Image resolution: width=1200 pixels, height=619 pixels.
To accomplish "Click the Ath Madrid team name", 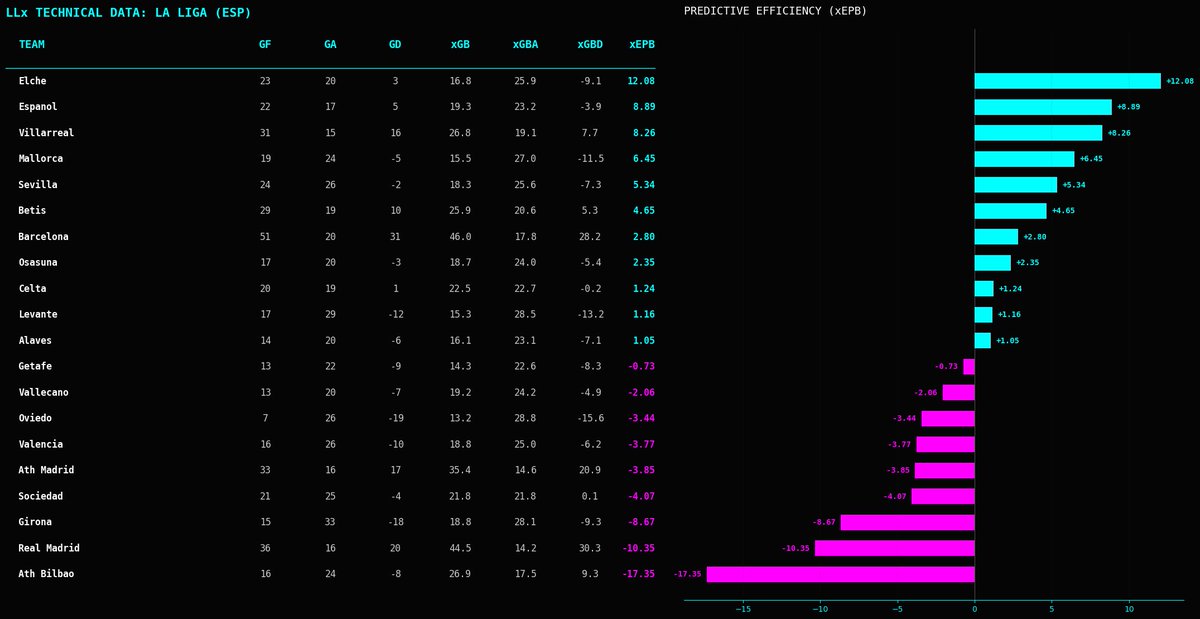I will pyautogui.click(x=46, y=471).
